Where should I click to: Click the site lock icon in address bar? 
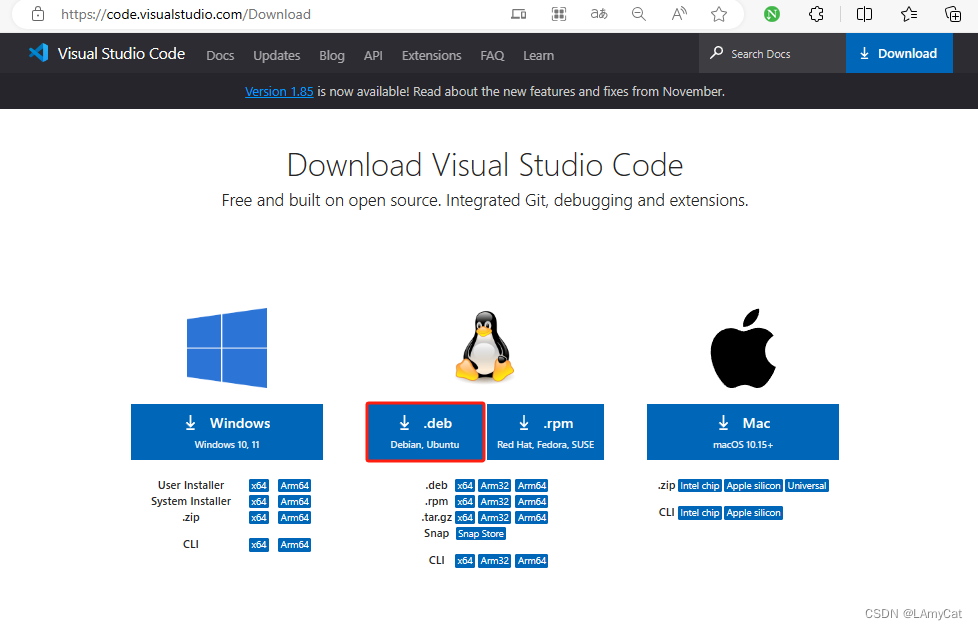click(38, 14)
